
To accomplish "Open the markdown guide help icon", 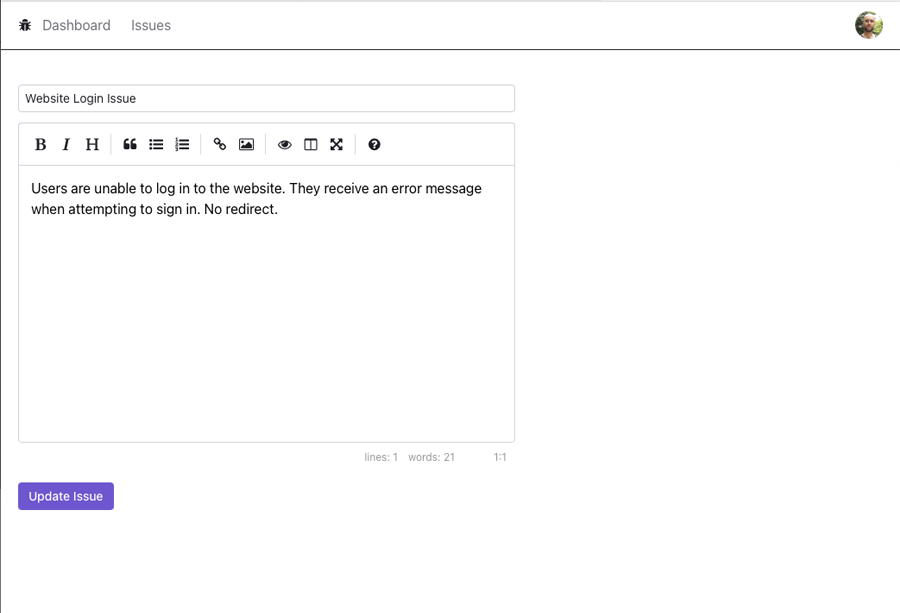I will coord(374,145).
